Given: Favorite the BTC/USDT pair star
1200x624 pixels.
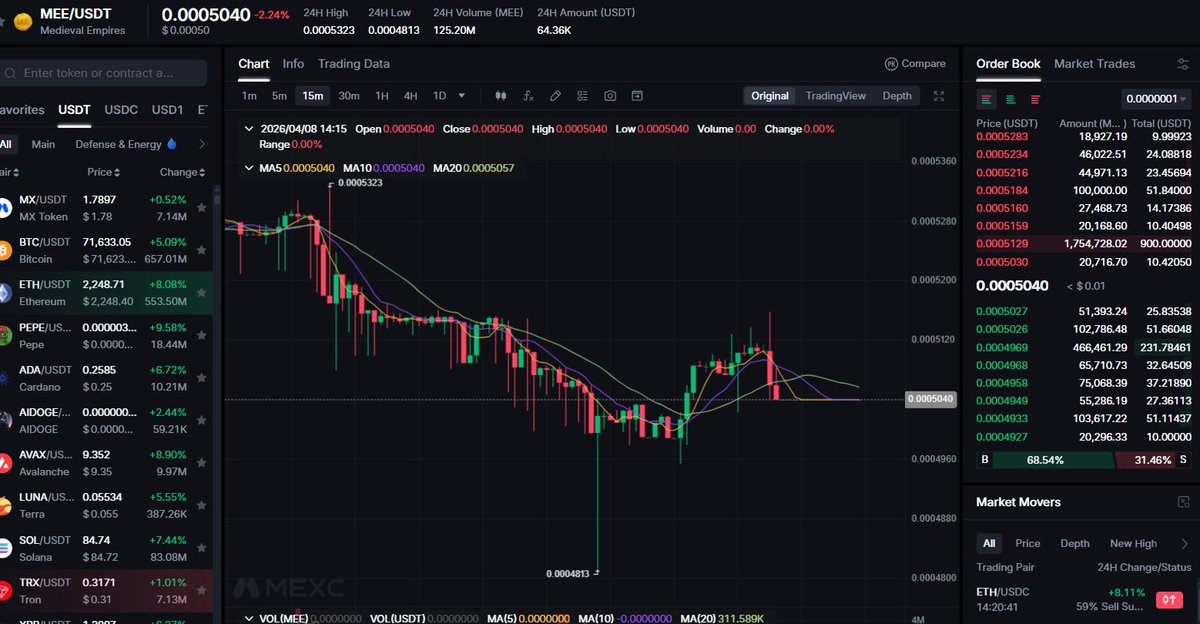Looking at the screenshot, I should coord(202,251).
